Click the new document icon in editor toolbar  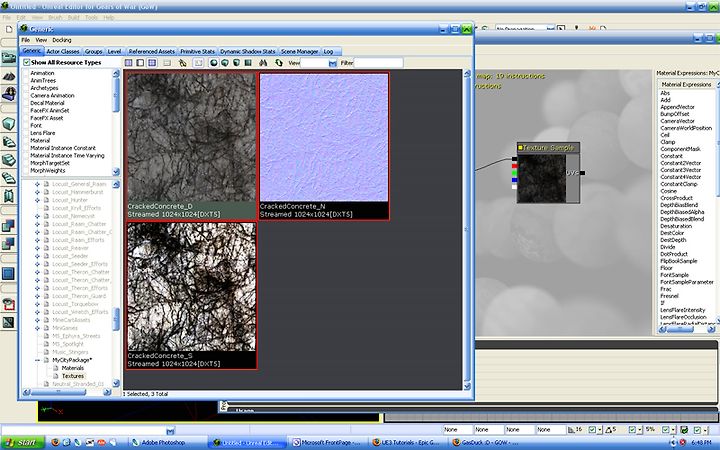pos(9,29)
